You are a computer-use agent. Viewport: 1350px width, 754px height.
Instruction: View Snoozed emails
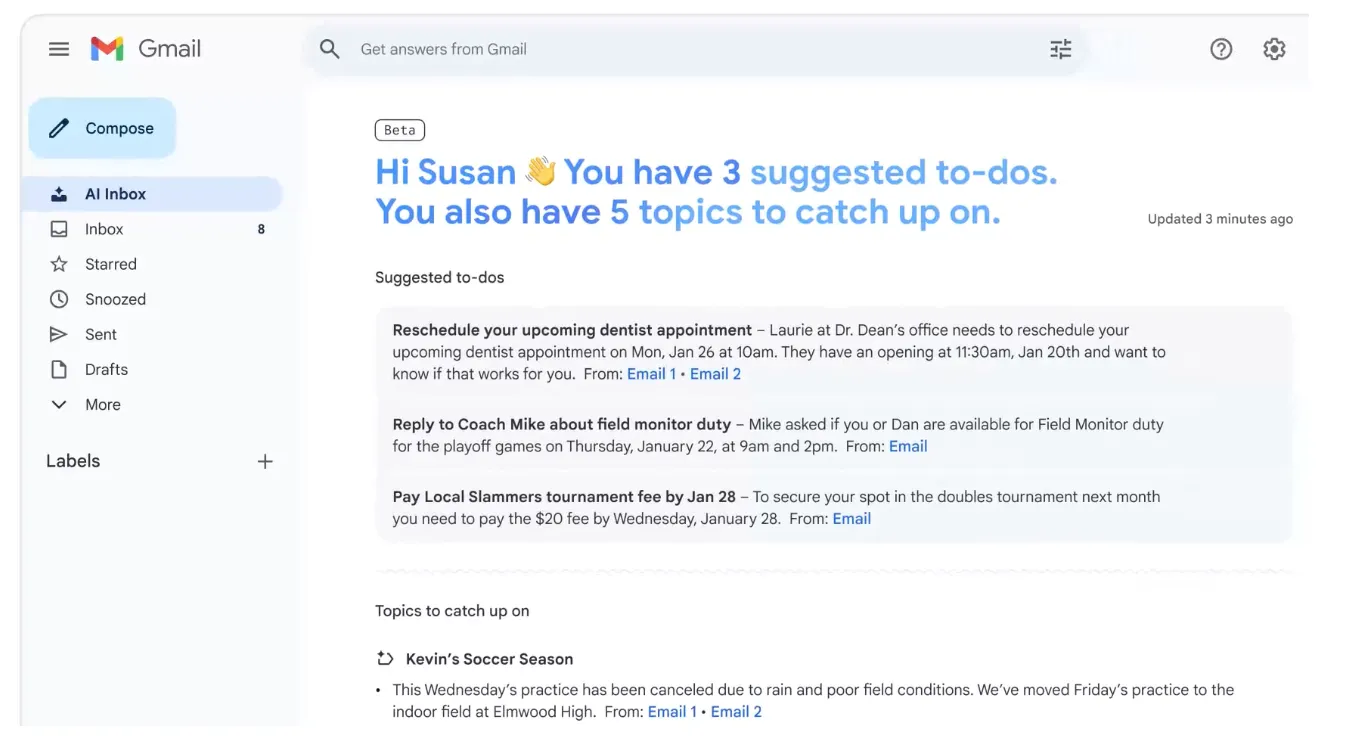(x=115, y=299)
